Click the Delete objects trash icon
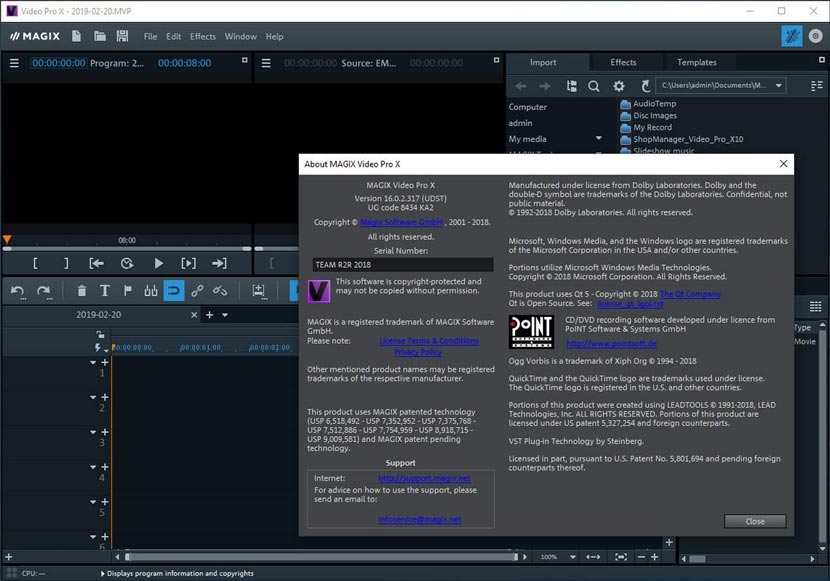 click(x=82, y=290)
